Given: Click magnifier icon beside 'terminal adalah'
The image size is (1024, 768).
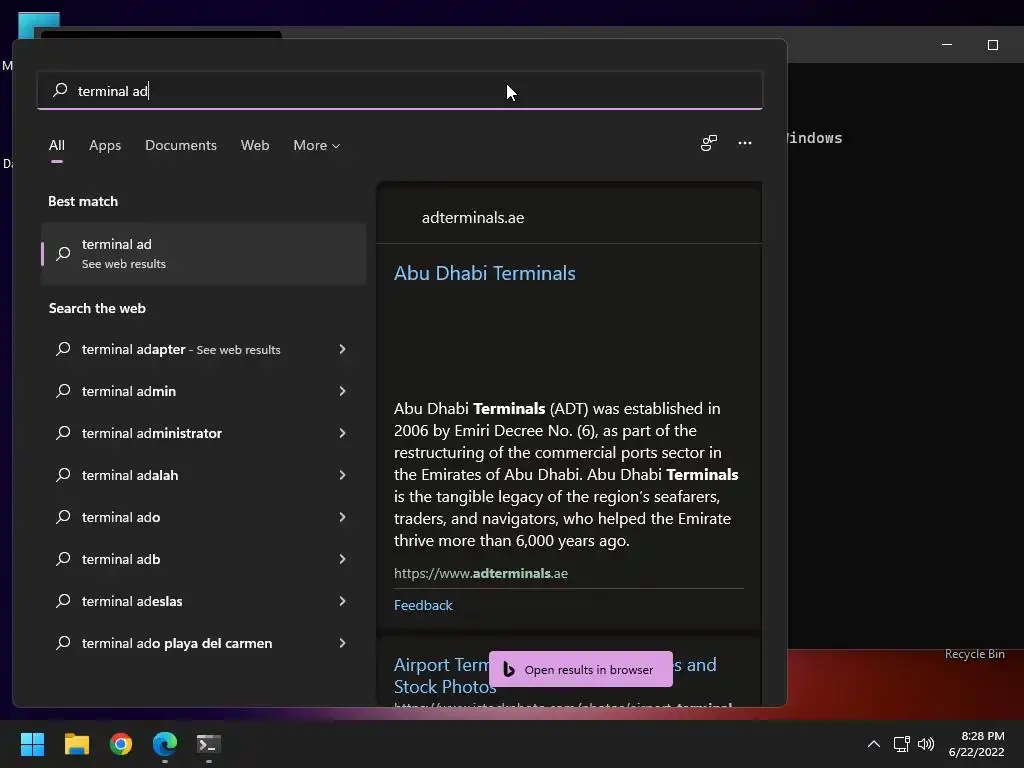Looking at the screenshot, I should click(63, 475).
